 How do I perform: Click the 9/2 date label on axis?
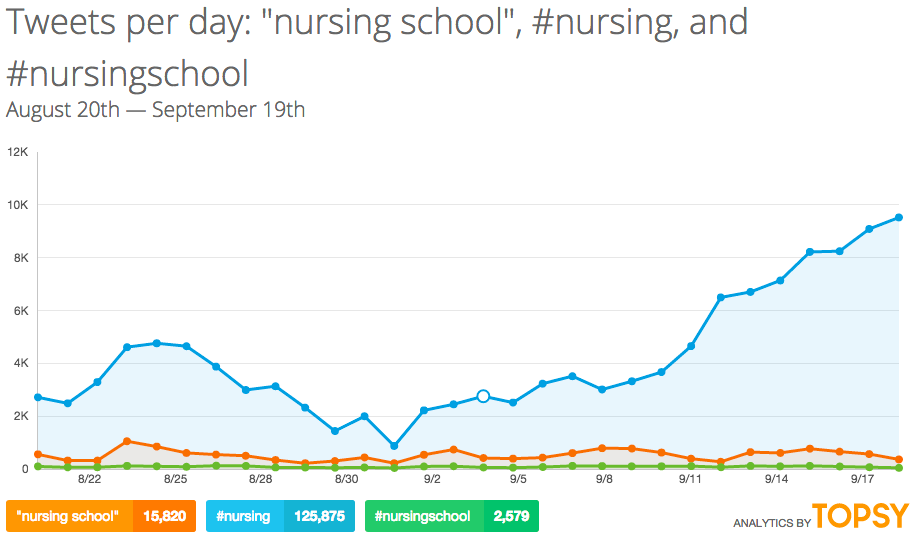point(432,479)
